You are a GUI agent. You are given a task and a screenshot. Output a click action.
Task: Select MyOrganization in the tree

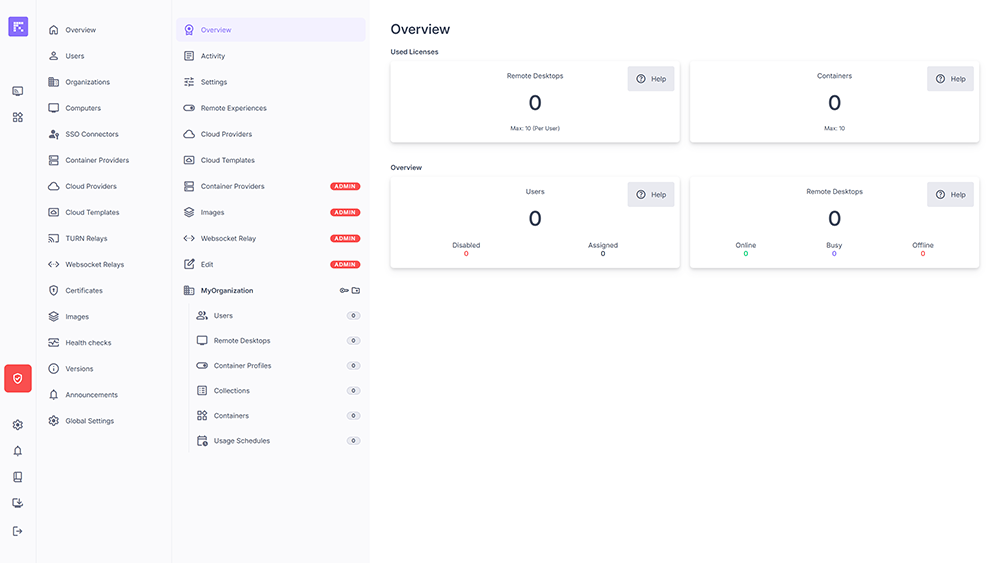click(x=227, y=291)
